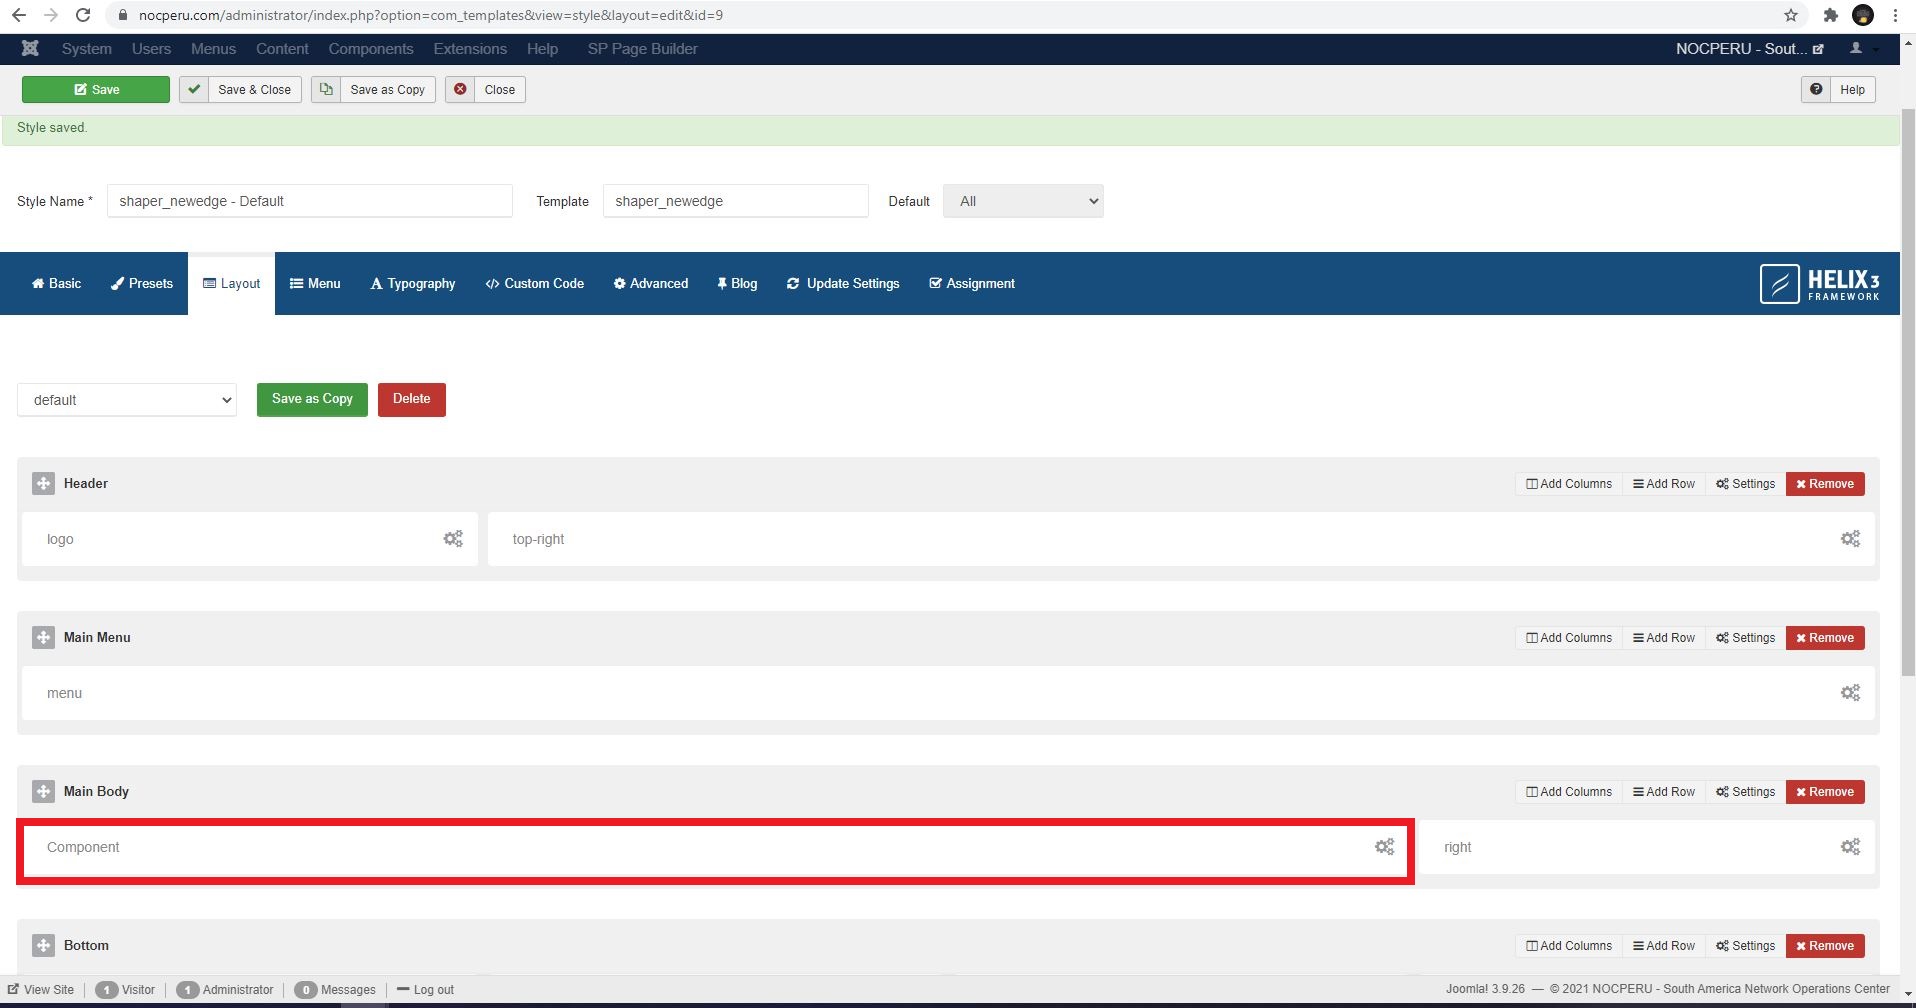Switch to the Presets tab
Image resolution: width=1916 pixels, height=1008 pixels.
click(142, 284)
